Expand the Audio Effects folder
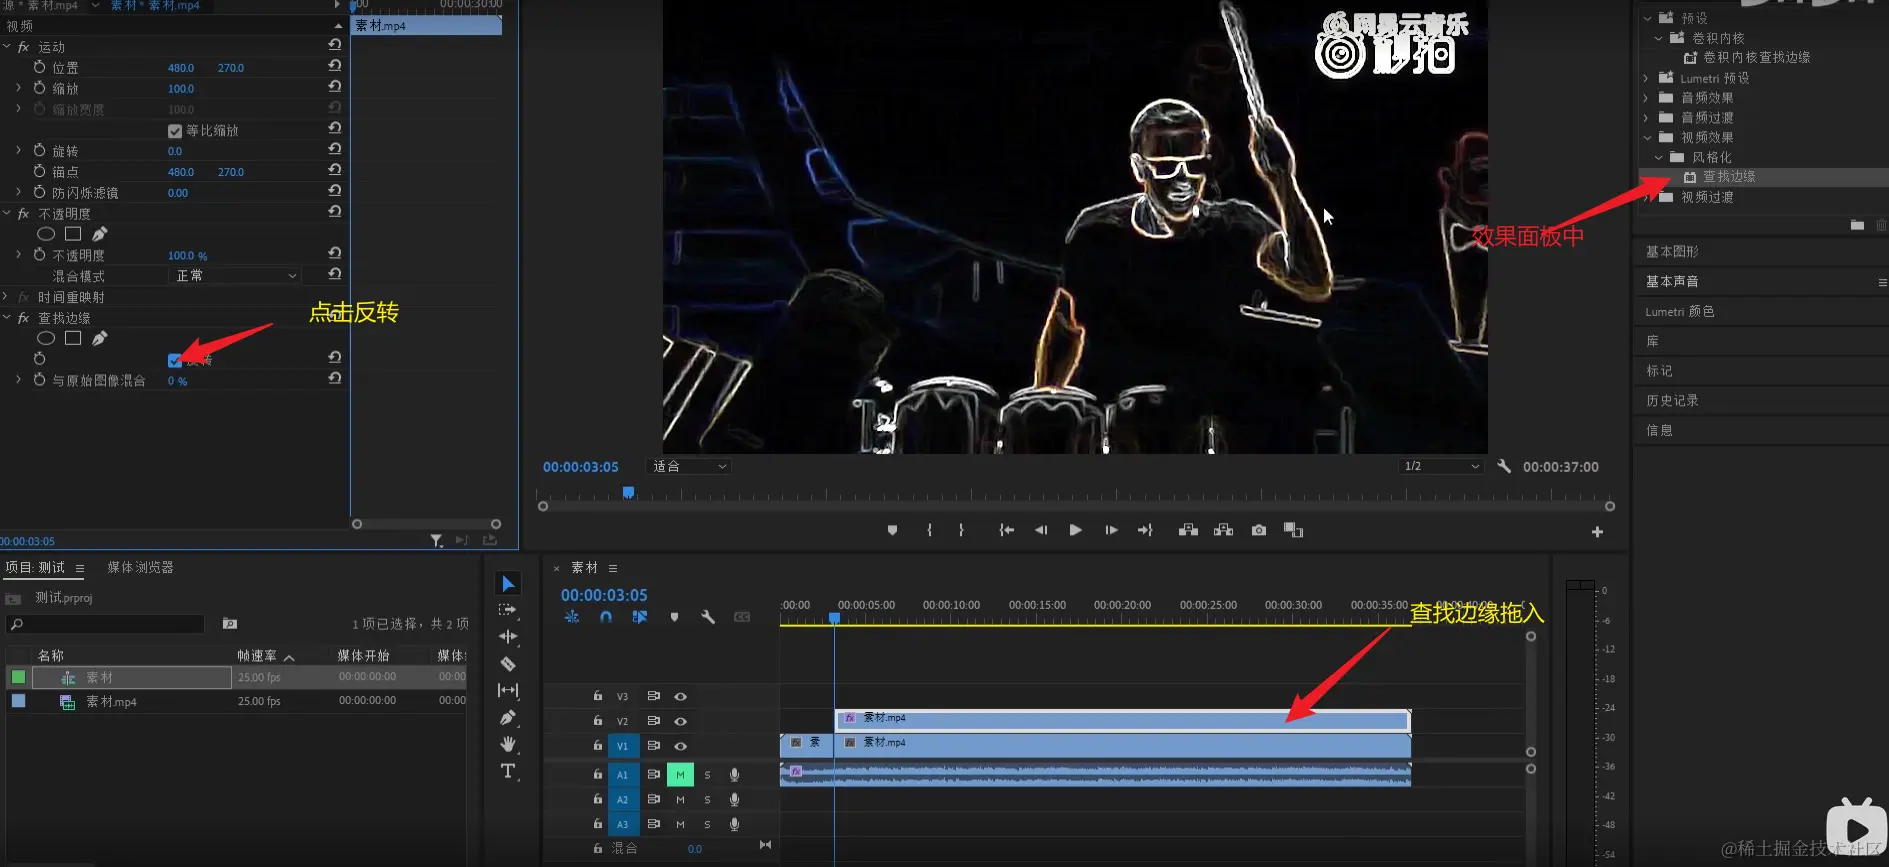The height and width of the screenshot is (867, 1889). (1646, 98)
